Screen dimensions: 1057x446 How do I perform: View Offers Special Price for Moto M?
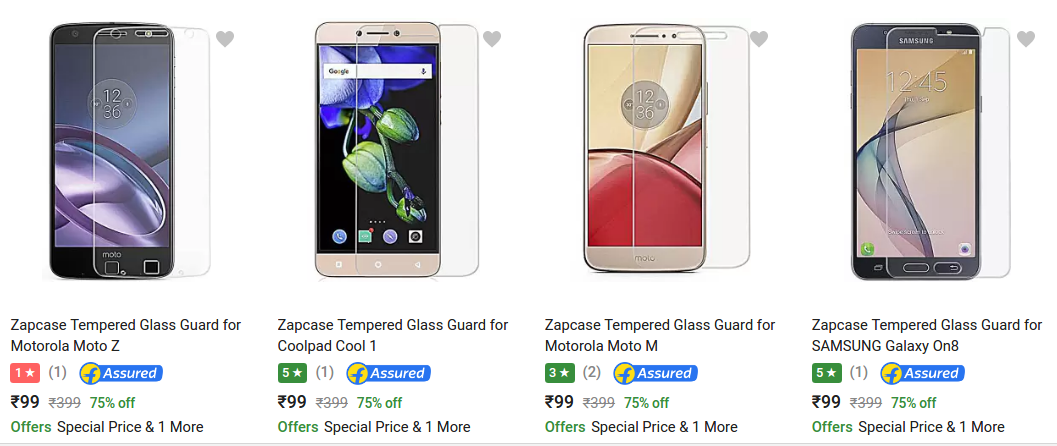click(x=641, y=427)
